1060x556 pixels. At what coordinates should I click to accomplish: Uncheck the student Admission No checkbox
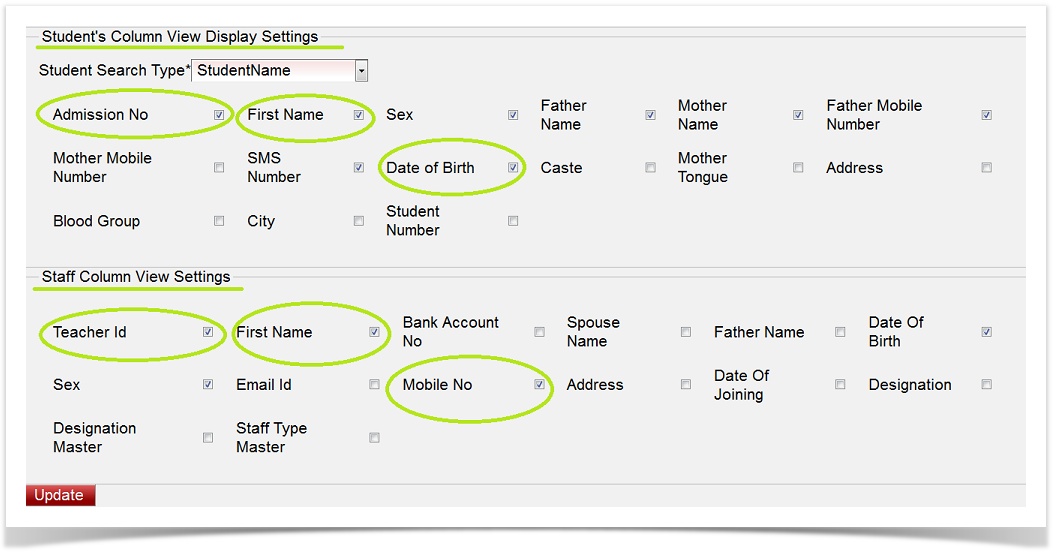point(219,115)
